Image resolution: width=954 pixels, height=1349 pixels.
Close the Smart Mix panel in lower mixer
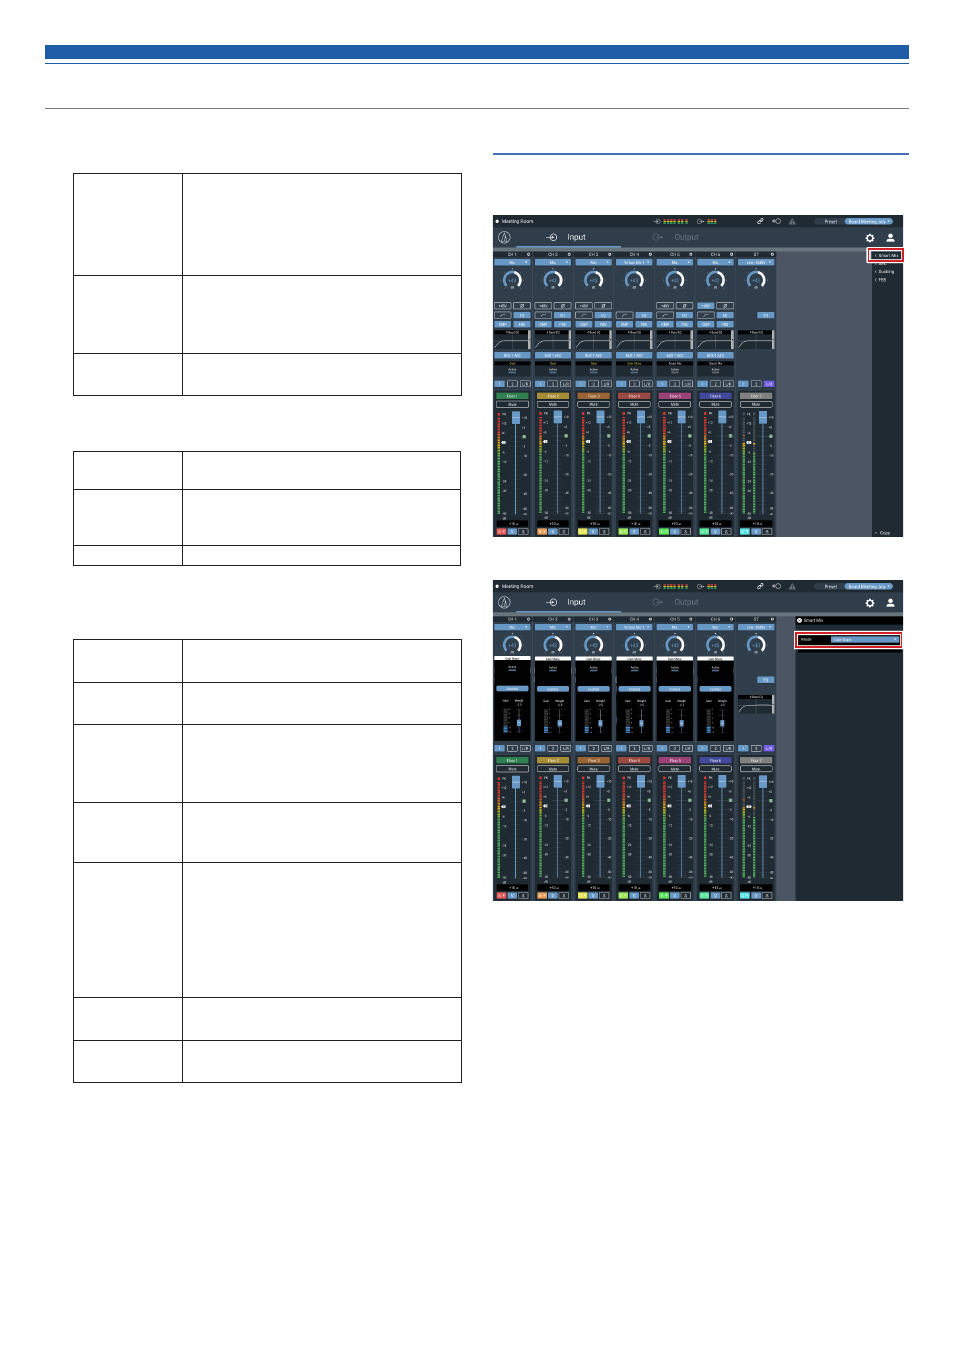coord(800,620)
